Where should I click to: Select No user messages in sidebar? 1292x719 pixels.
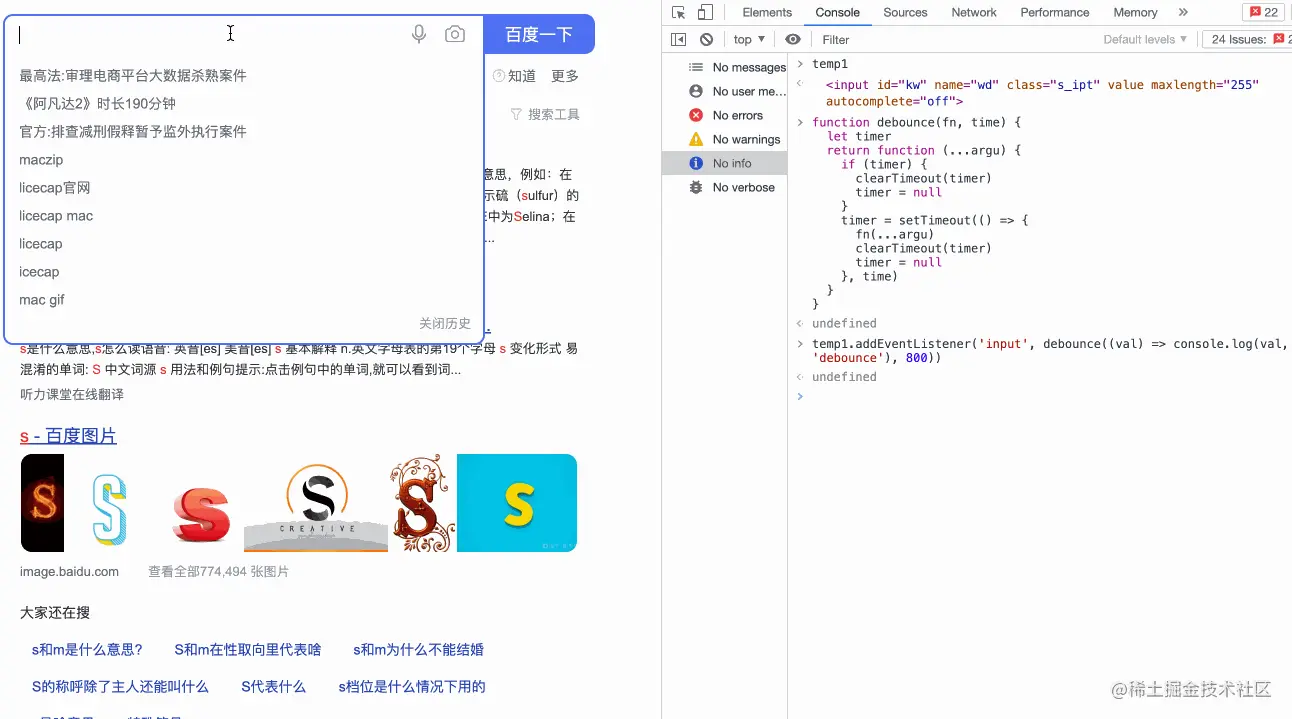[725, 91]
